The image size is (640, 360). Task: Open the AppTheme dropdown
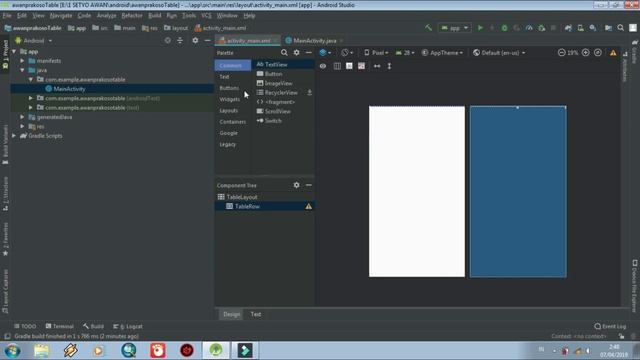[442, 53]
